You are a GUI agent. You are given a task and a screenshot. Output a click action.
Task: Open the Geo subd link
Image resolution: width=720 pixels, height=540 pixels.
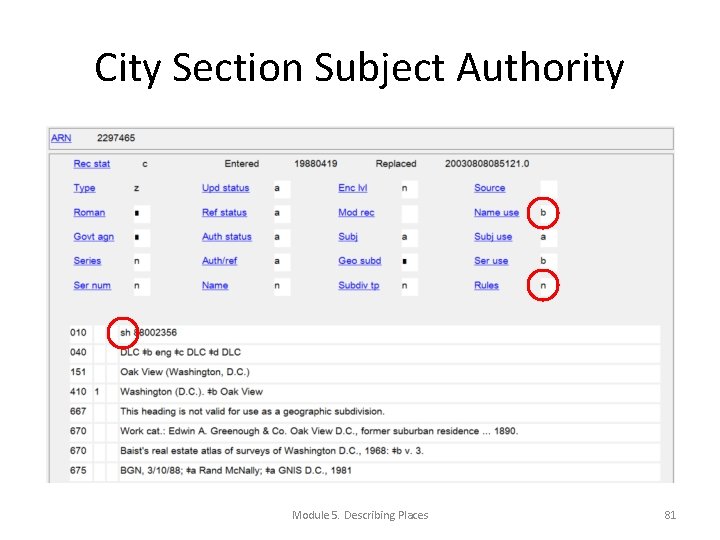[x=360, y=261]
